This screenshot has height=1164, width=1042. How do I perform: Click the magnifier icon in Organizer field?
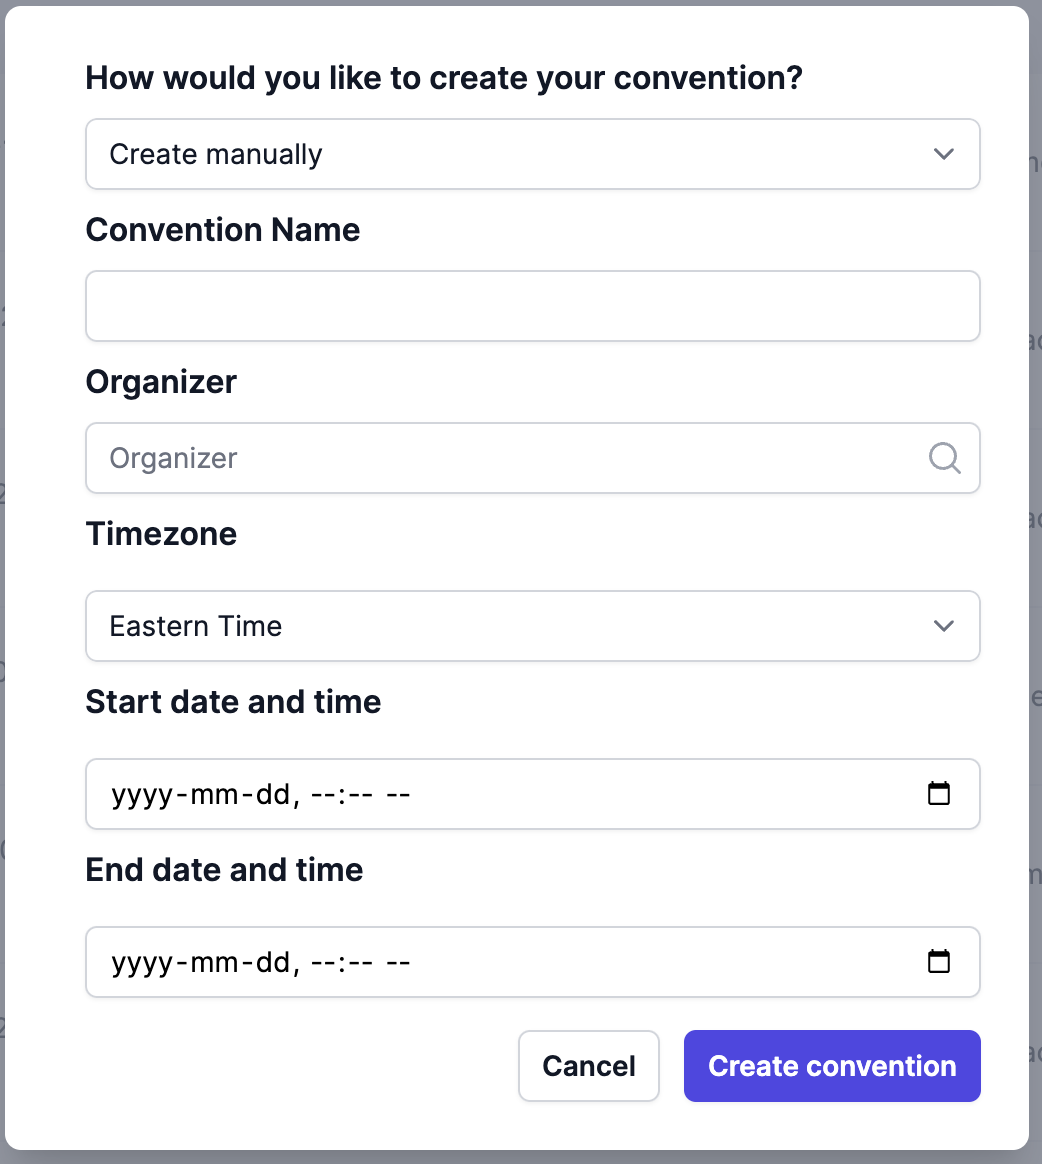click(x=944, y=458)
